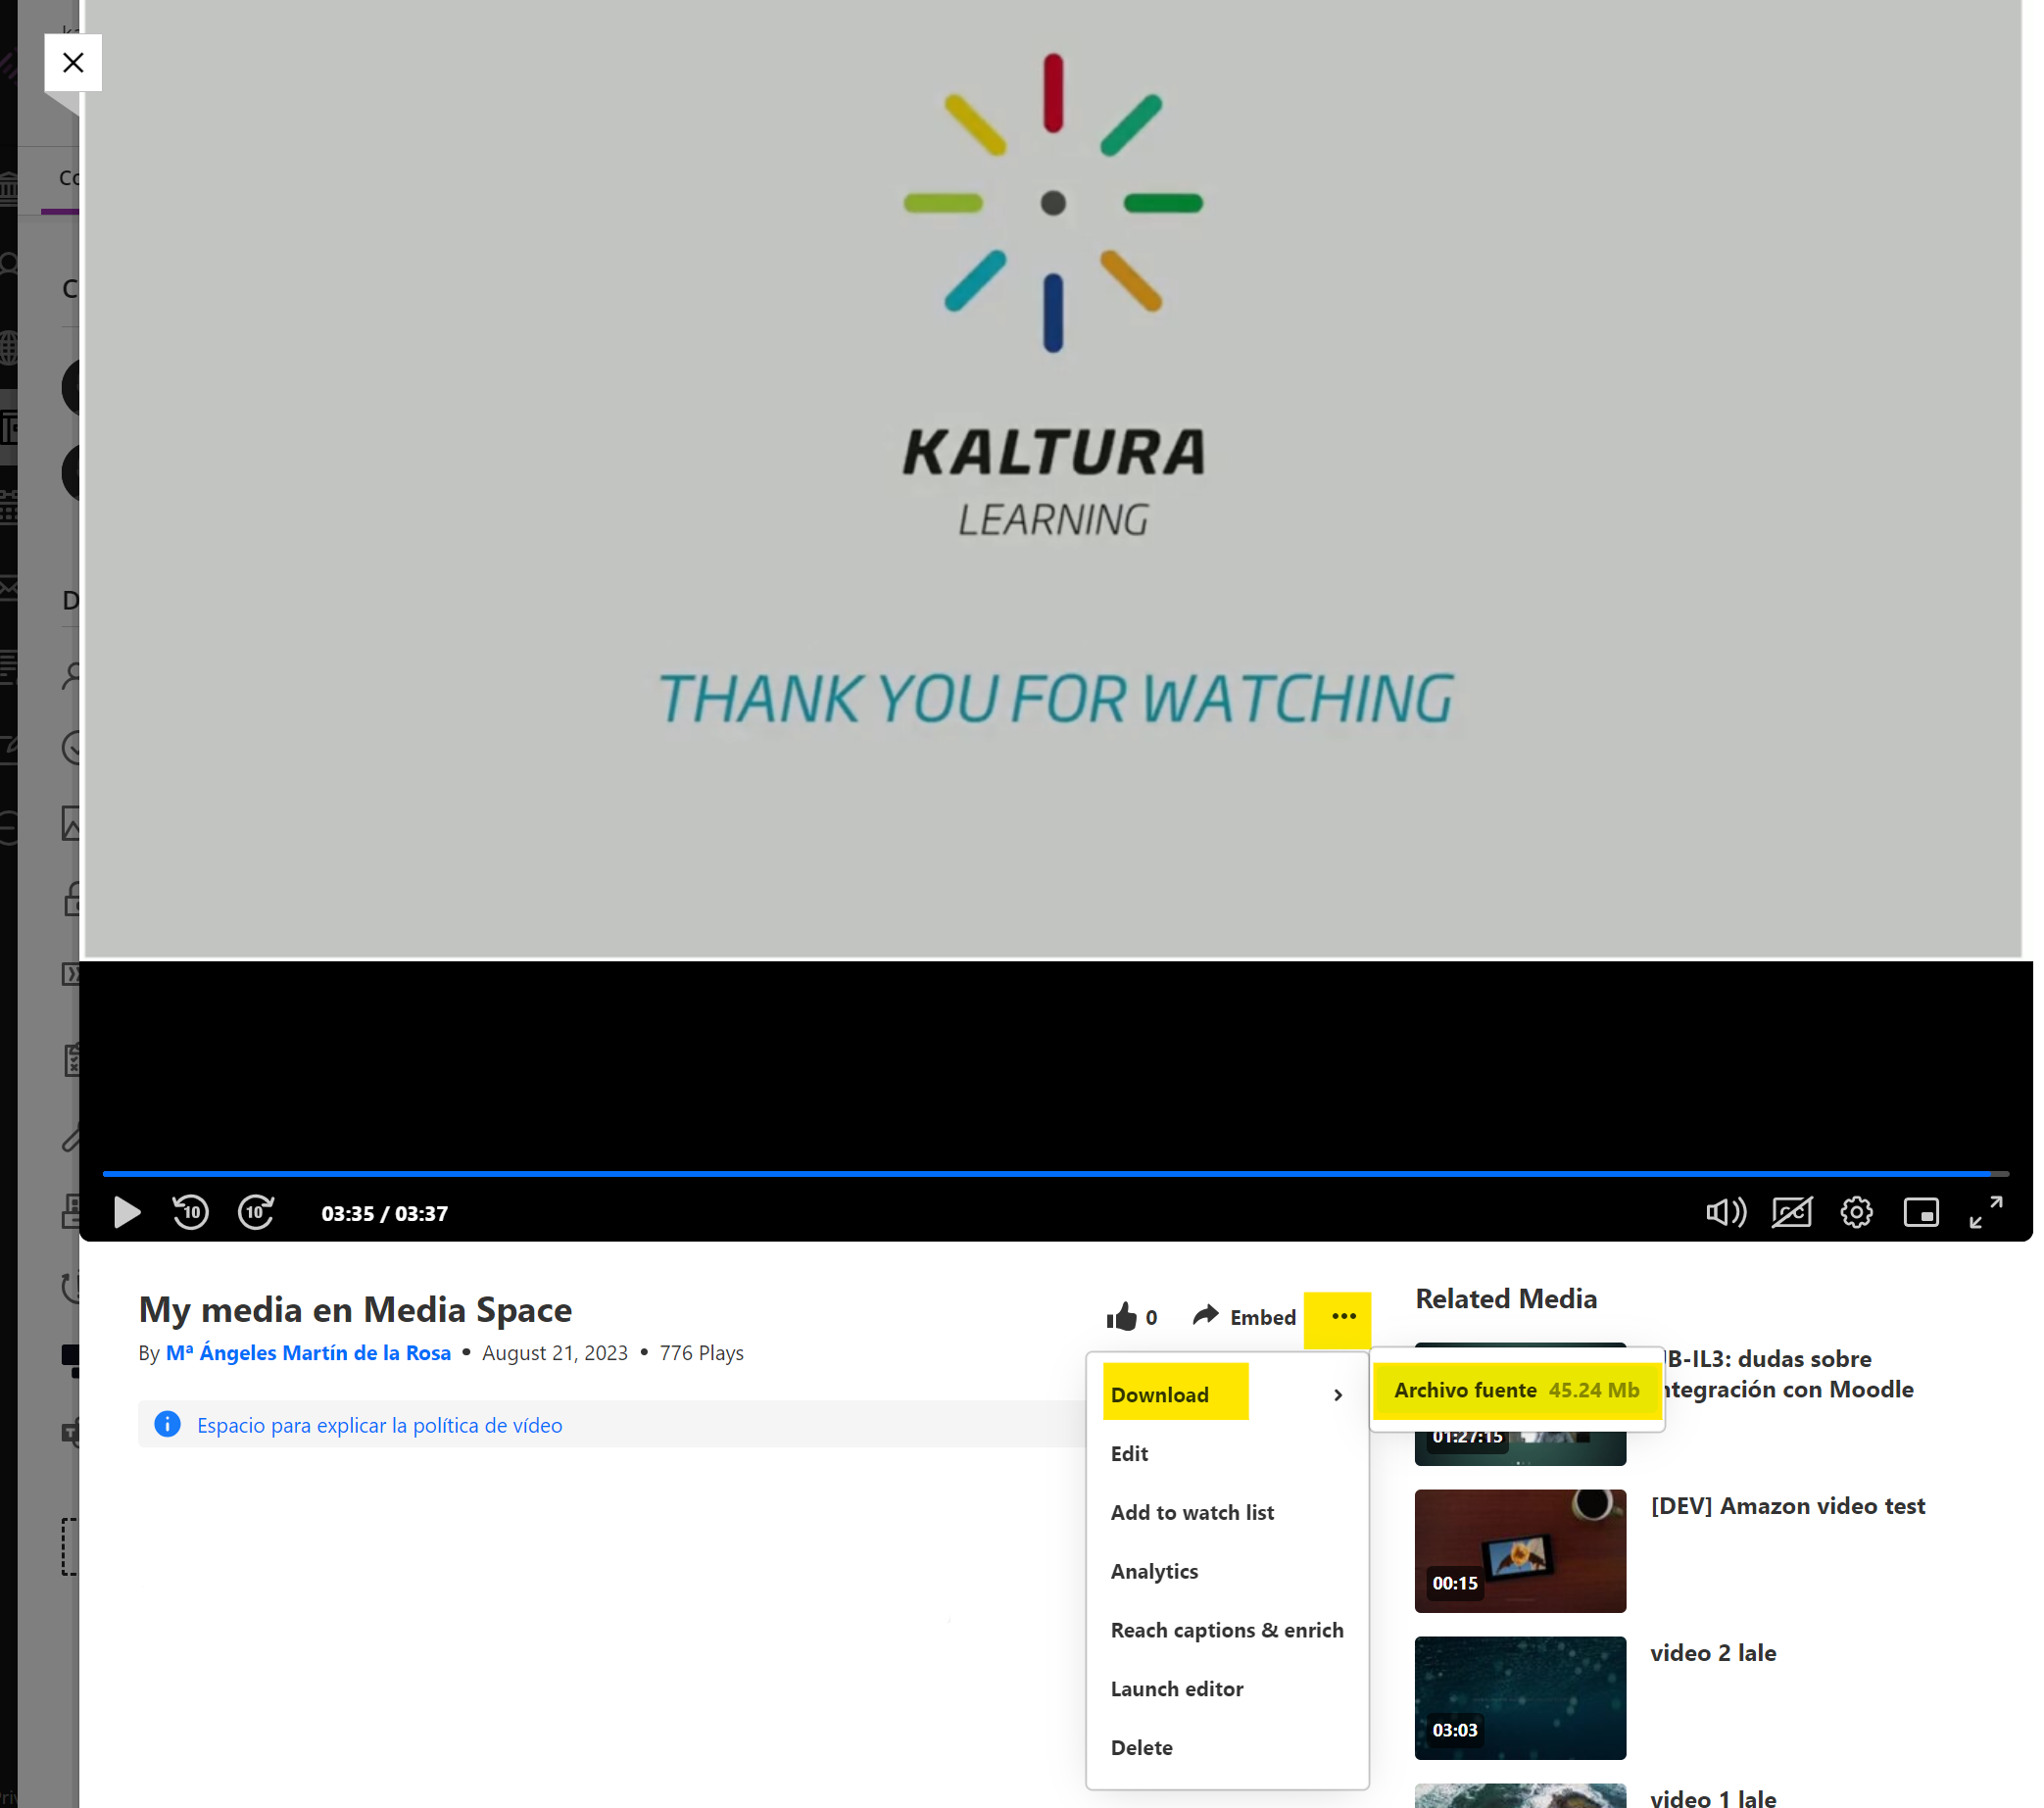2044x1808 pixels.
Task: Click the Related Media heading
Action: coord(1506,1298)
